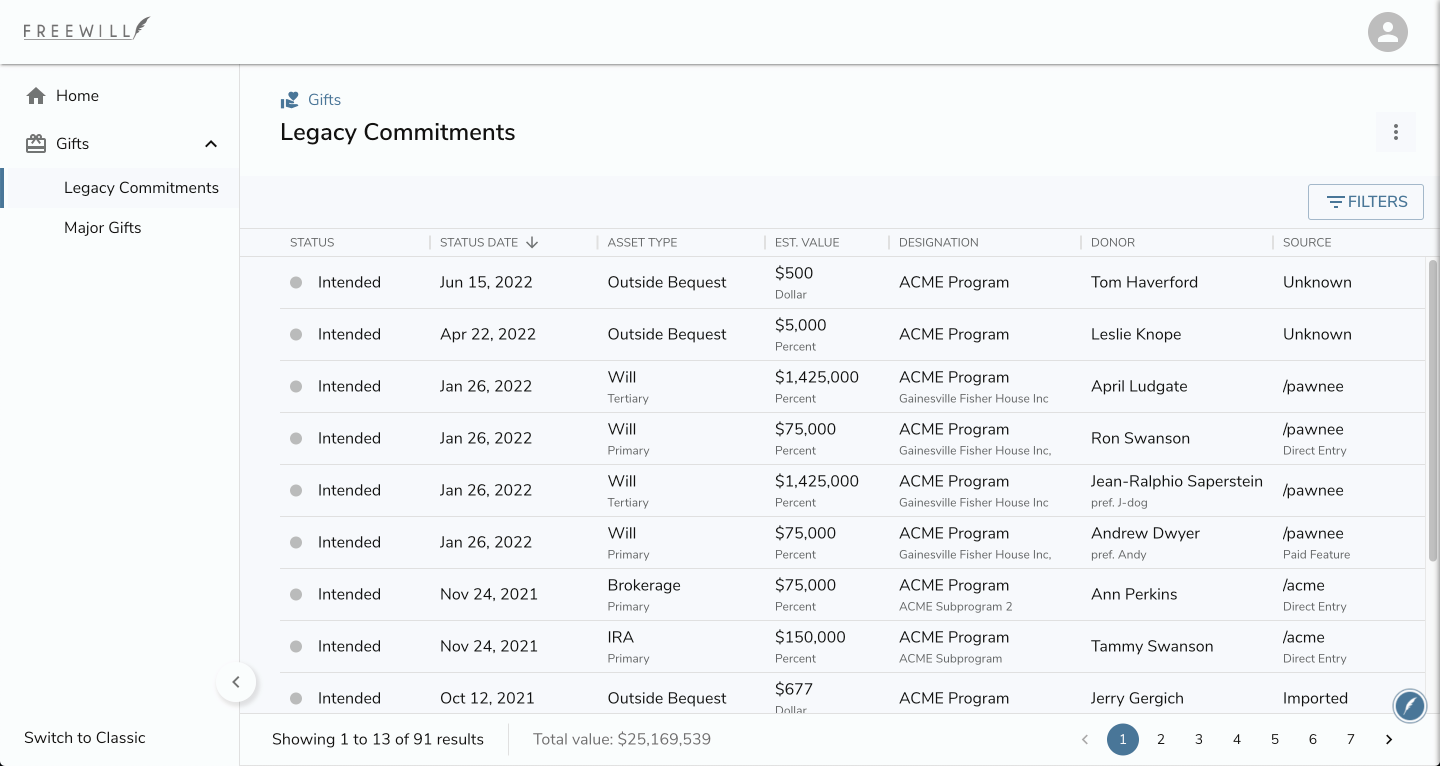This screenshot has width=1440, height=766.
Task: Click the Gifts icon in sidebar
Action: [x=36, y=144]
